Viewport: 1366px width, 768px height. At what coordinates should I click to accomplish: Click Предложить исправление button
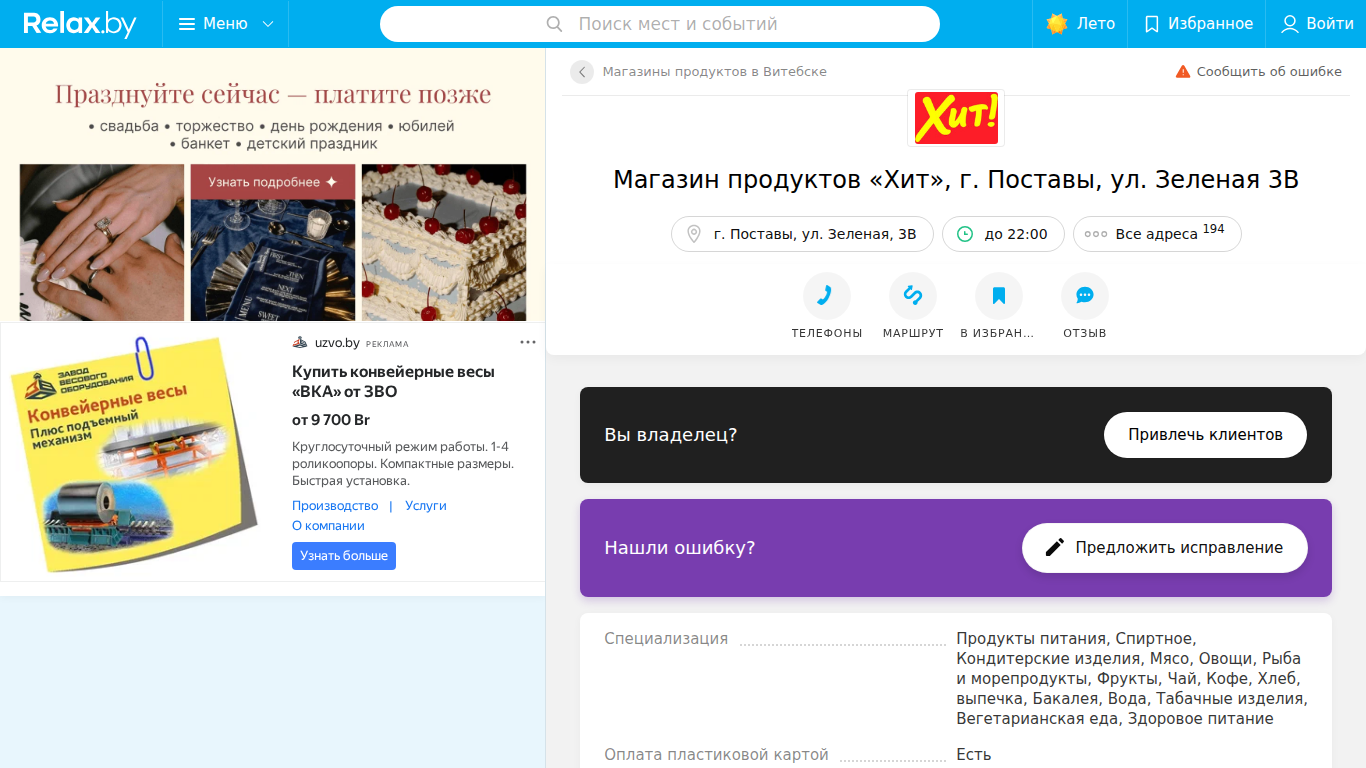pyautogui.click(x=1165, y=548)
